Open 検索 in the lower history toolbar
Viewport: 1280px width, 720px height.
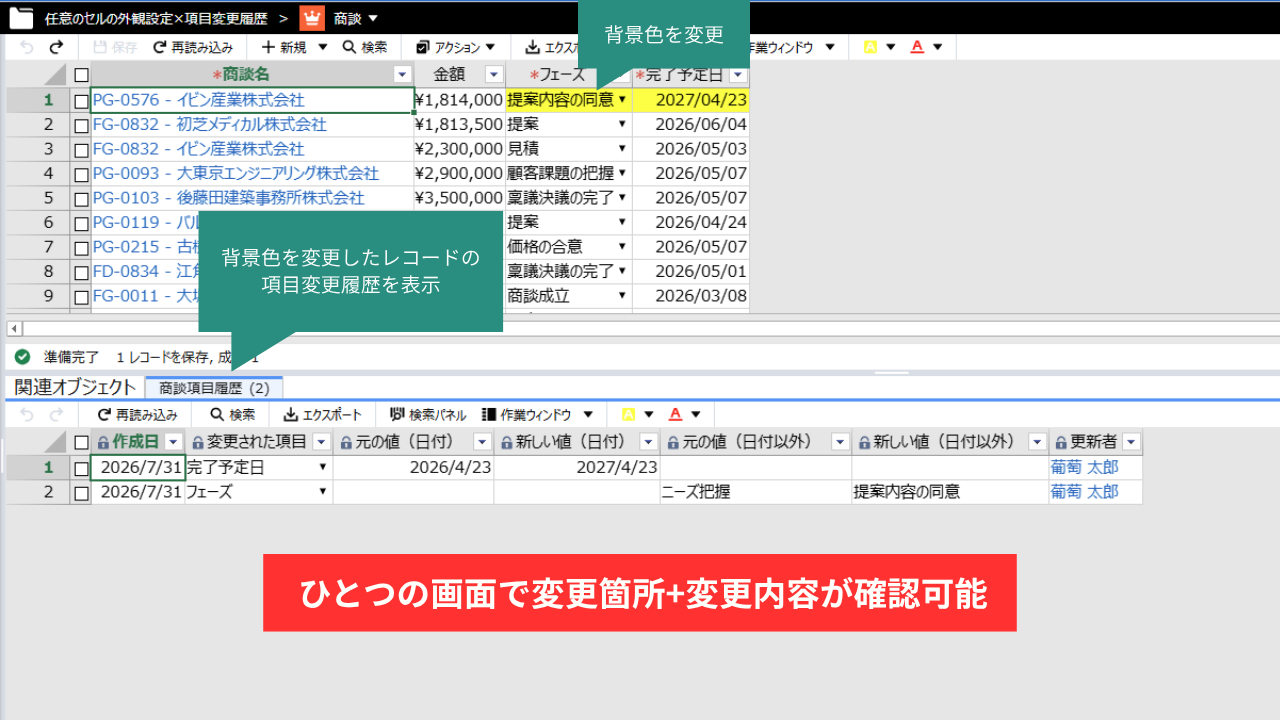[x=233, y=414]
